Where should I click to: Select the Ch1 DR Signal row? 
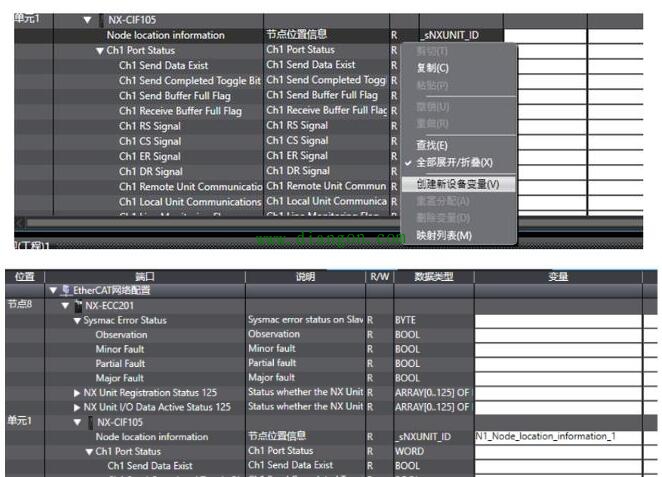click(151, 172)
